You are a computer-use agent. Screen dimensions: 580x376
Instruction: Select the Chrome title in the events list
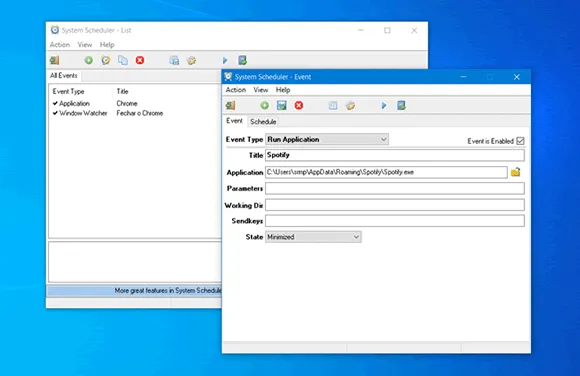(x=127, y=103)
